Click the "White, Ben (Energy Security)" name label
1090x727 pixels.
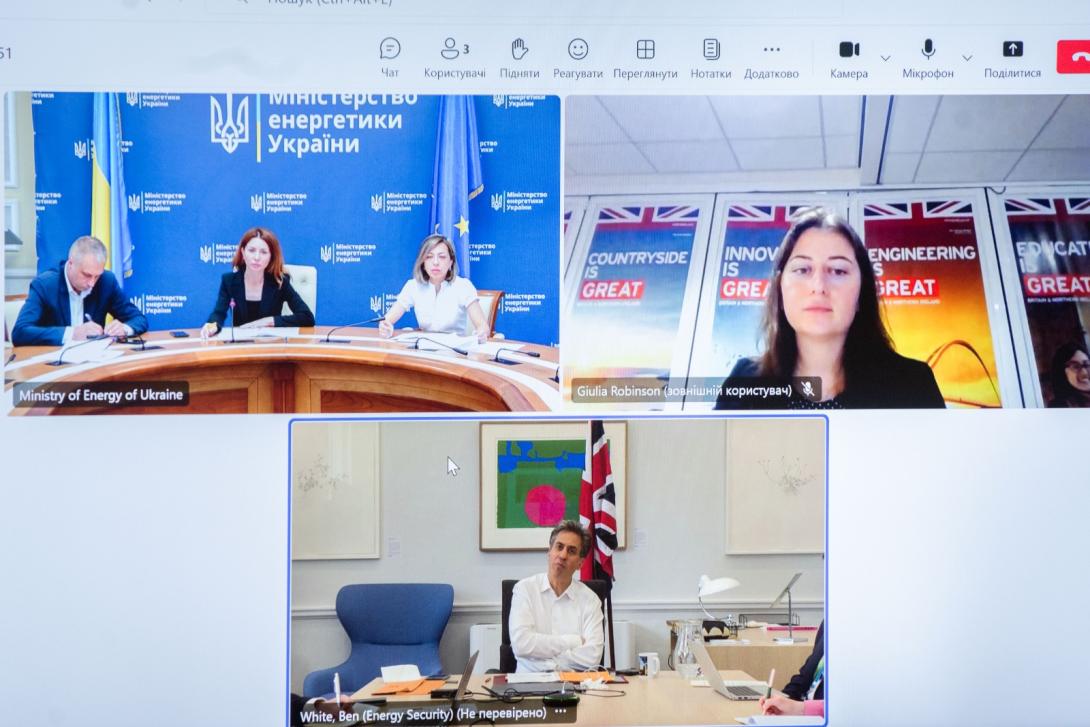pyautogui.click(x=424, y=714)
